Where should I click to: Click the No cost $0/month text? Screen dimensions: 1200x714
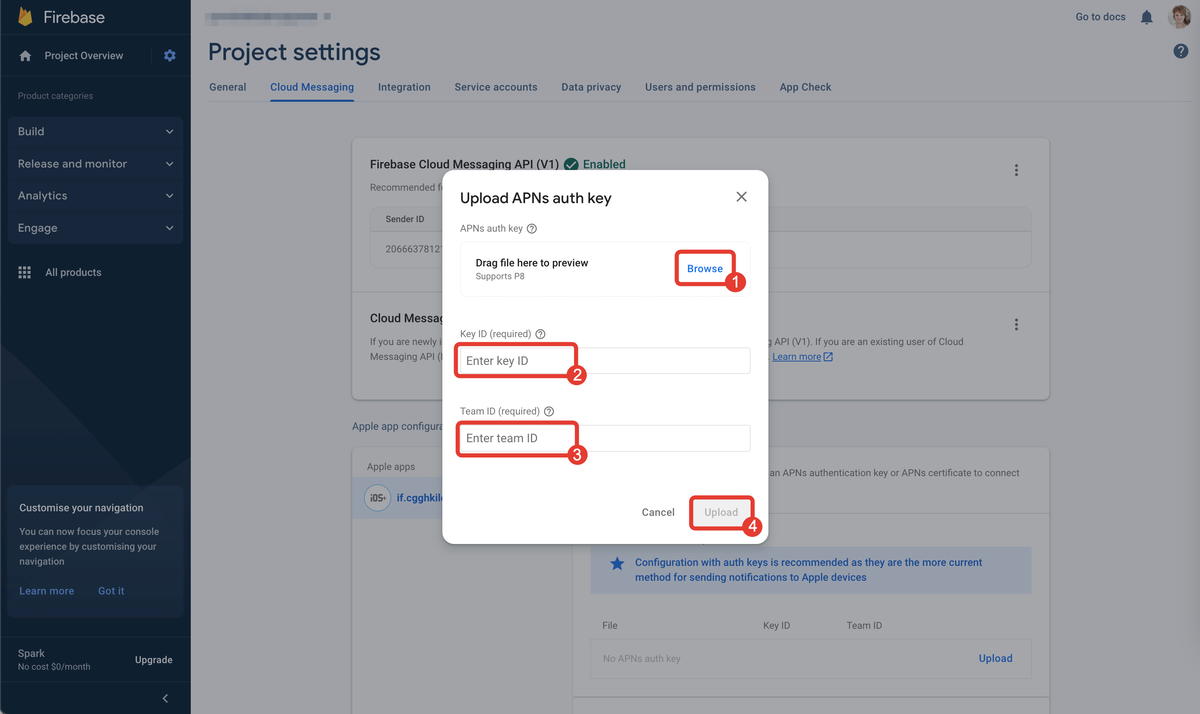click(x=54, y=667)
